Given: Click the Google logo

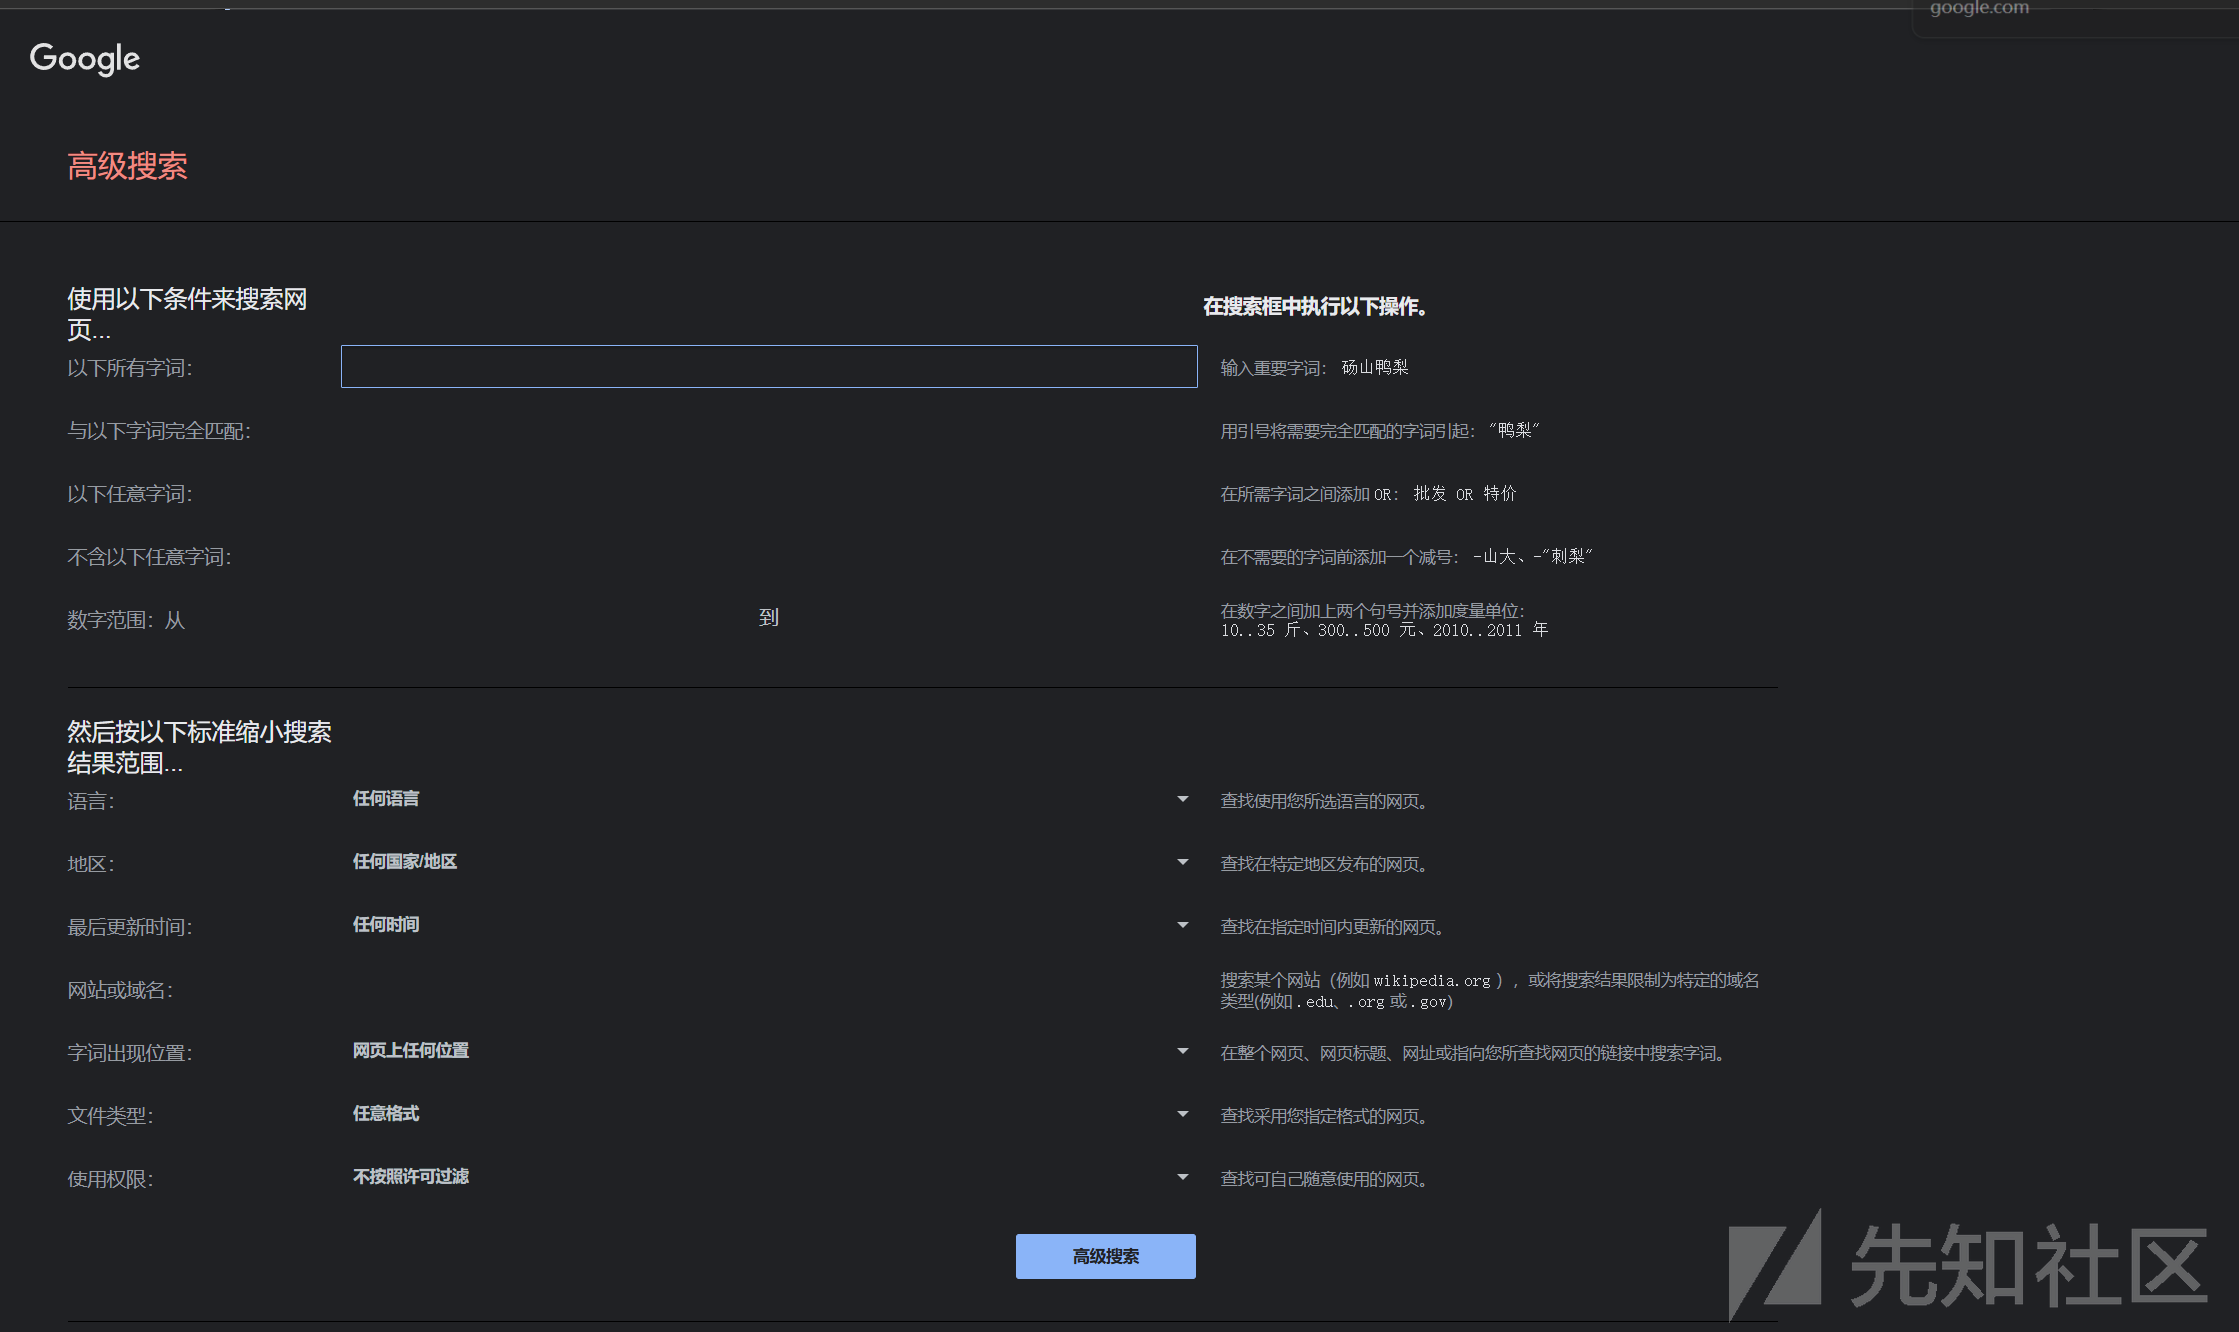Looking at the screenshot, I should pos(85,58).
